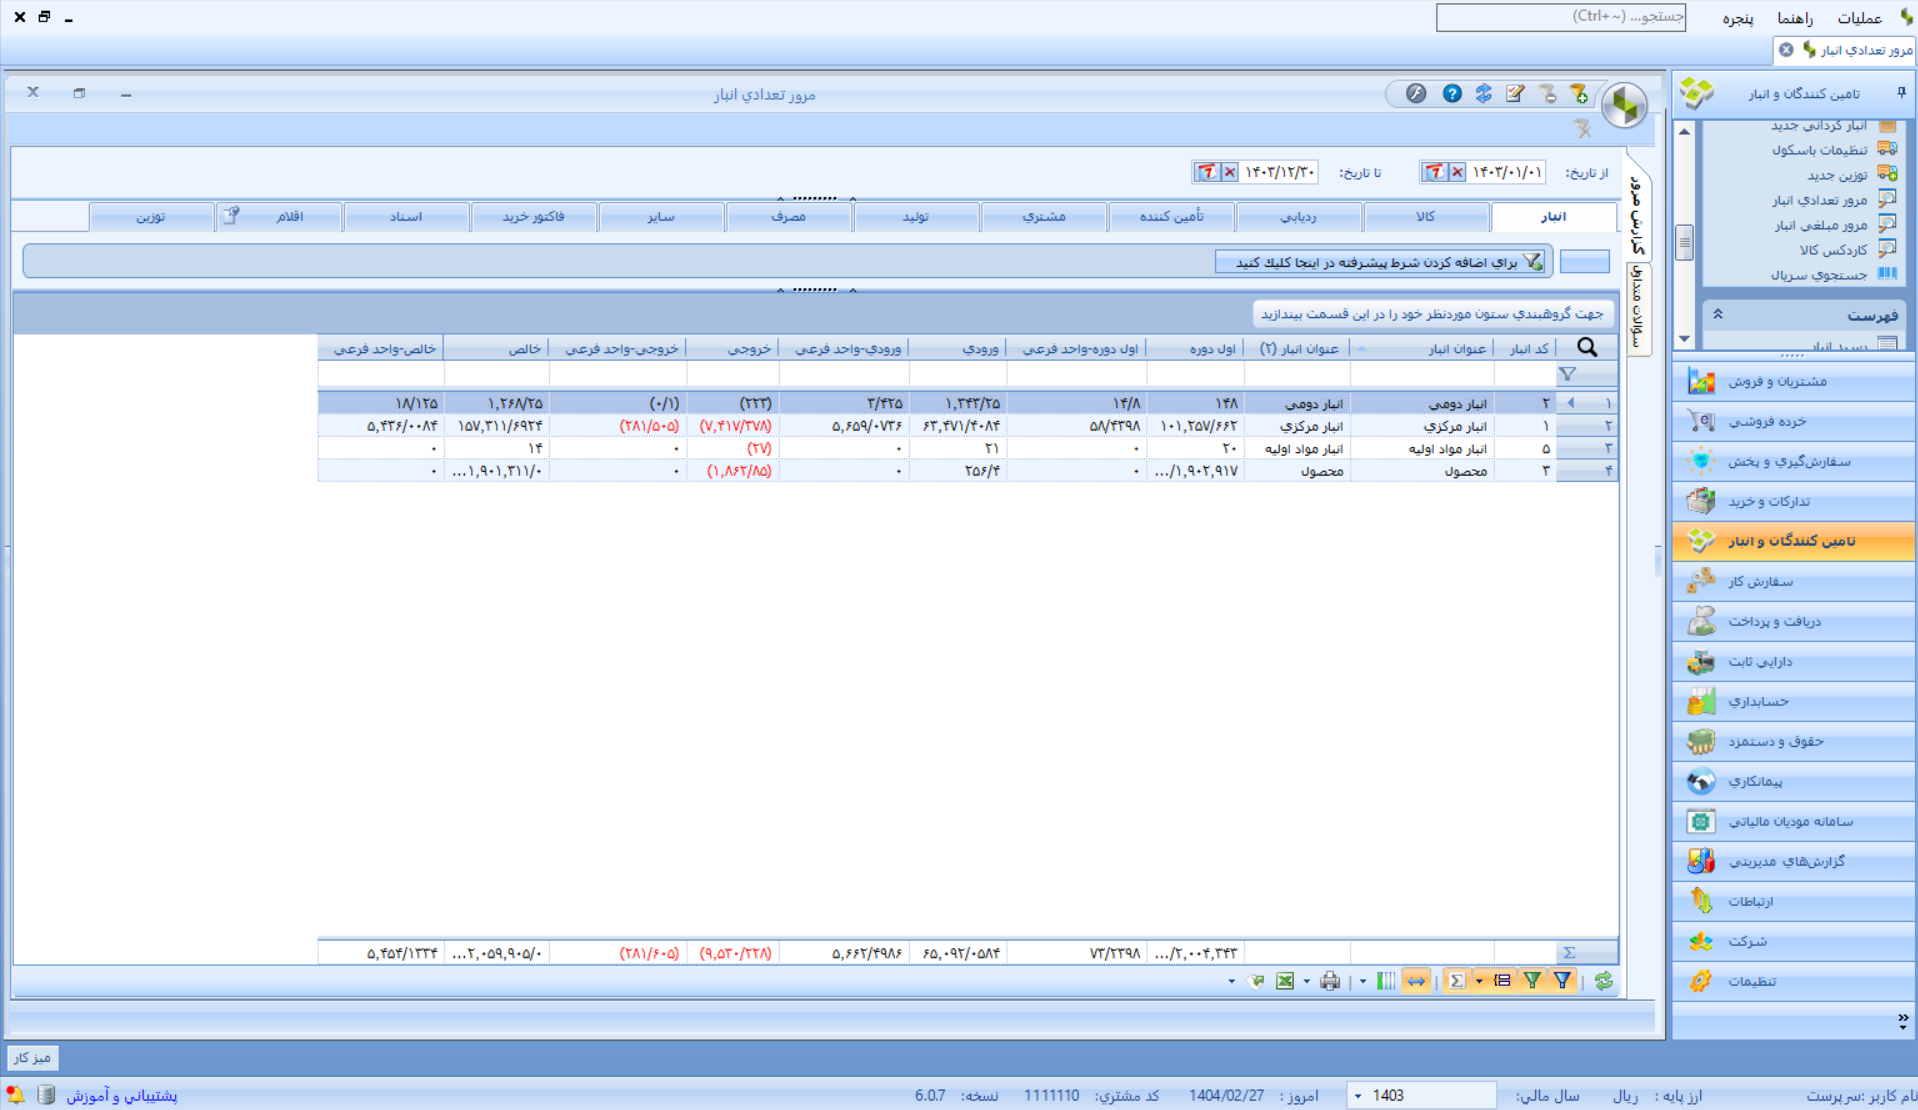Toggle the column auto-width double-arrow button
Screen dimensions: 1918x1110
click(1416, 981)
